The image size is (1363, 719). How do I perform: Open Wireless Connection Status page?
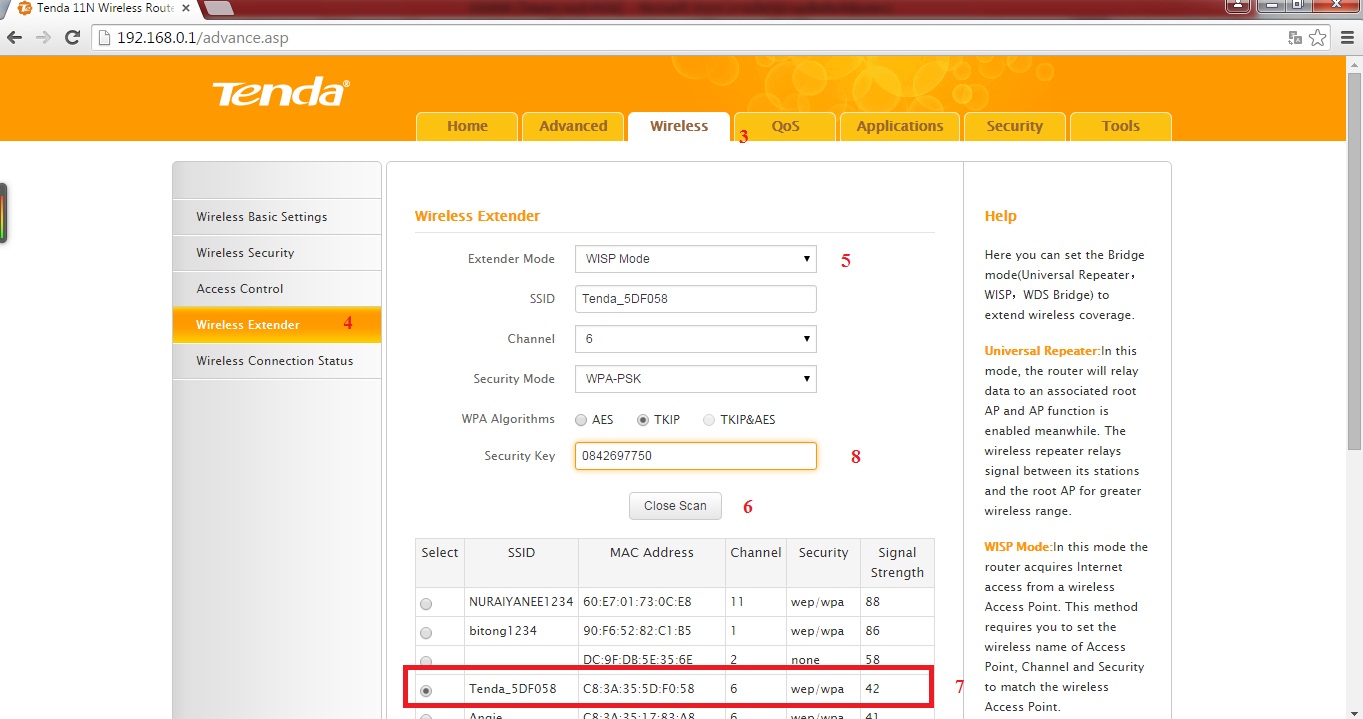276,361
